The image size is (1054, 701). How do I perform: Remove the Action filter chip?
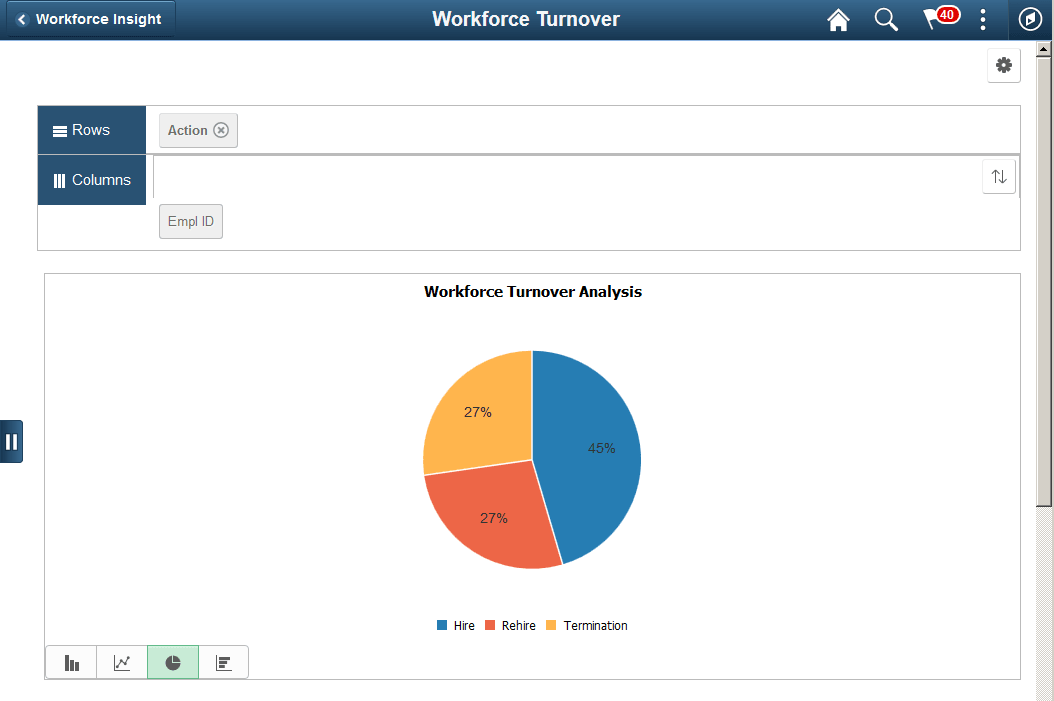tap(219, 130)
